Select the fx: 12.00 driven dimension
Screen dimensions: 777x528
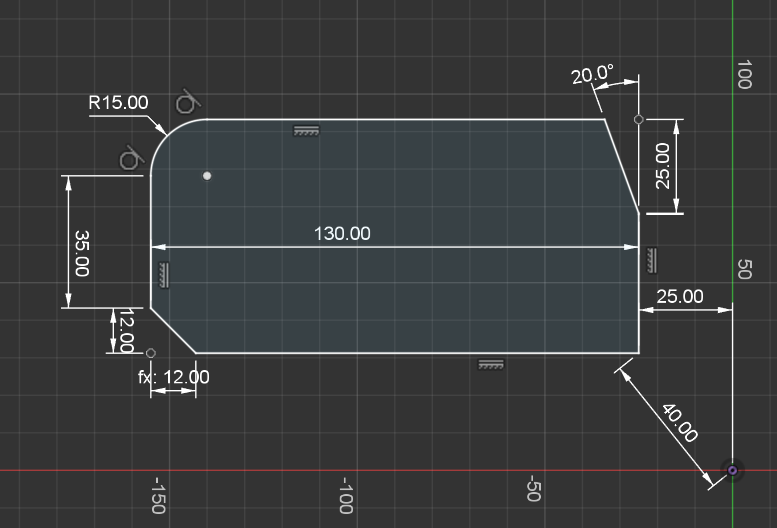click(x=174, y=377)
